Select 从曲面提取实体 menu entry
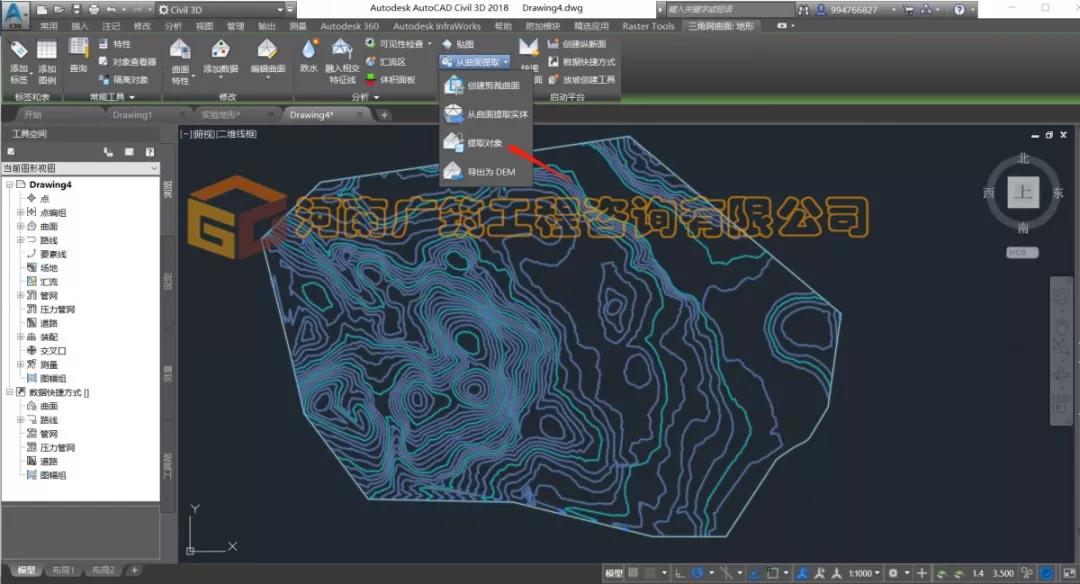Viewport: 1080px width, 584px height. pos(486,114)
